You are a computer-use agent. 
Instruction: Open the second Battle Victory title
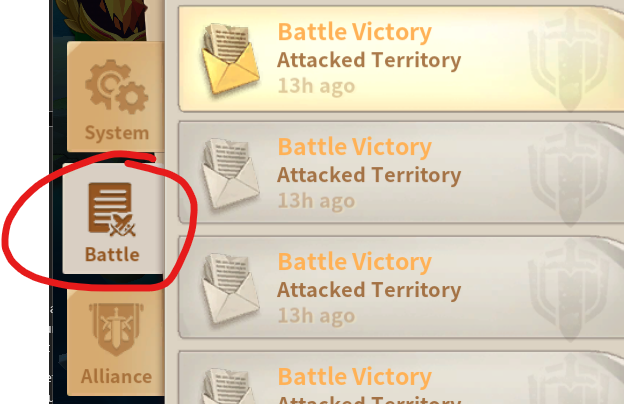pos(354,147)
